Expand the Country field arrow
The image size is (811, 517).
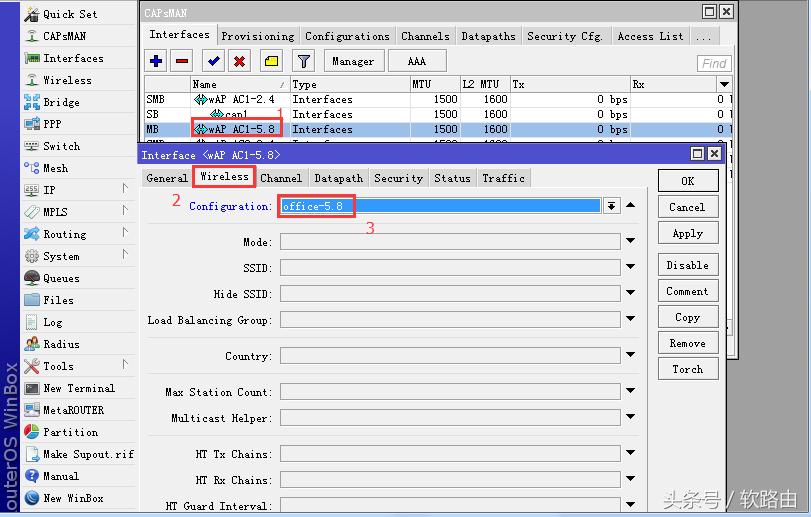coord(630,357)
